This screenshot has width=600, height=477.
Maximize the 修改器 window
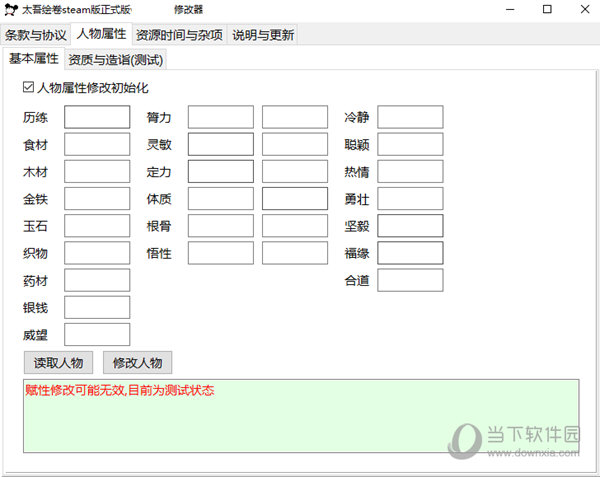[x=547, y=9]
